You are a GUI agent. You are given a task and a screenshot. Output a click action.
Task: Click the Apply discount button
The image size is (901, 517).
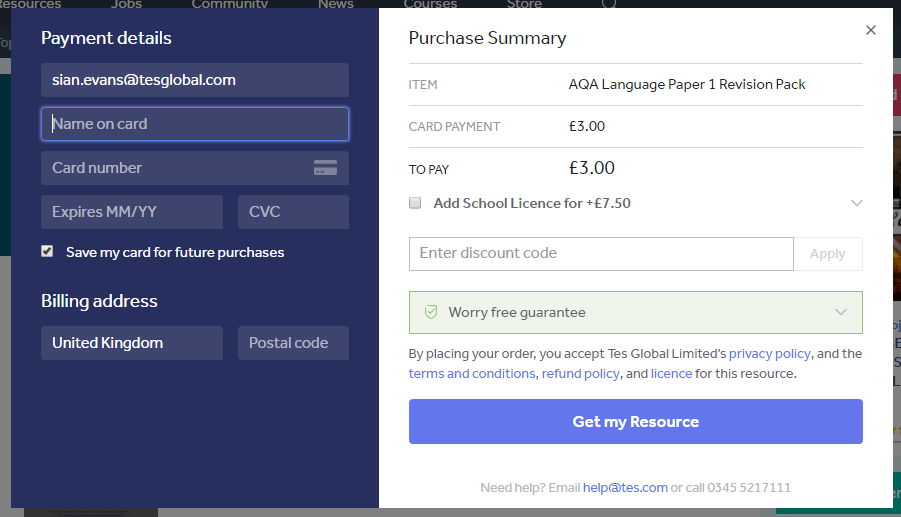(x=827, y=254)
